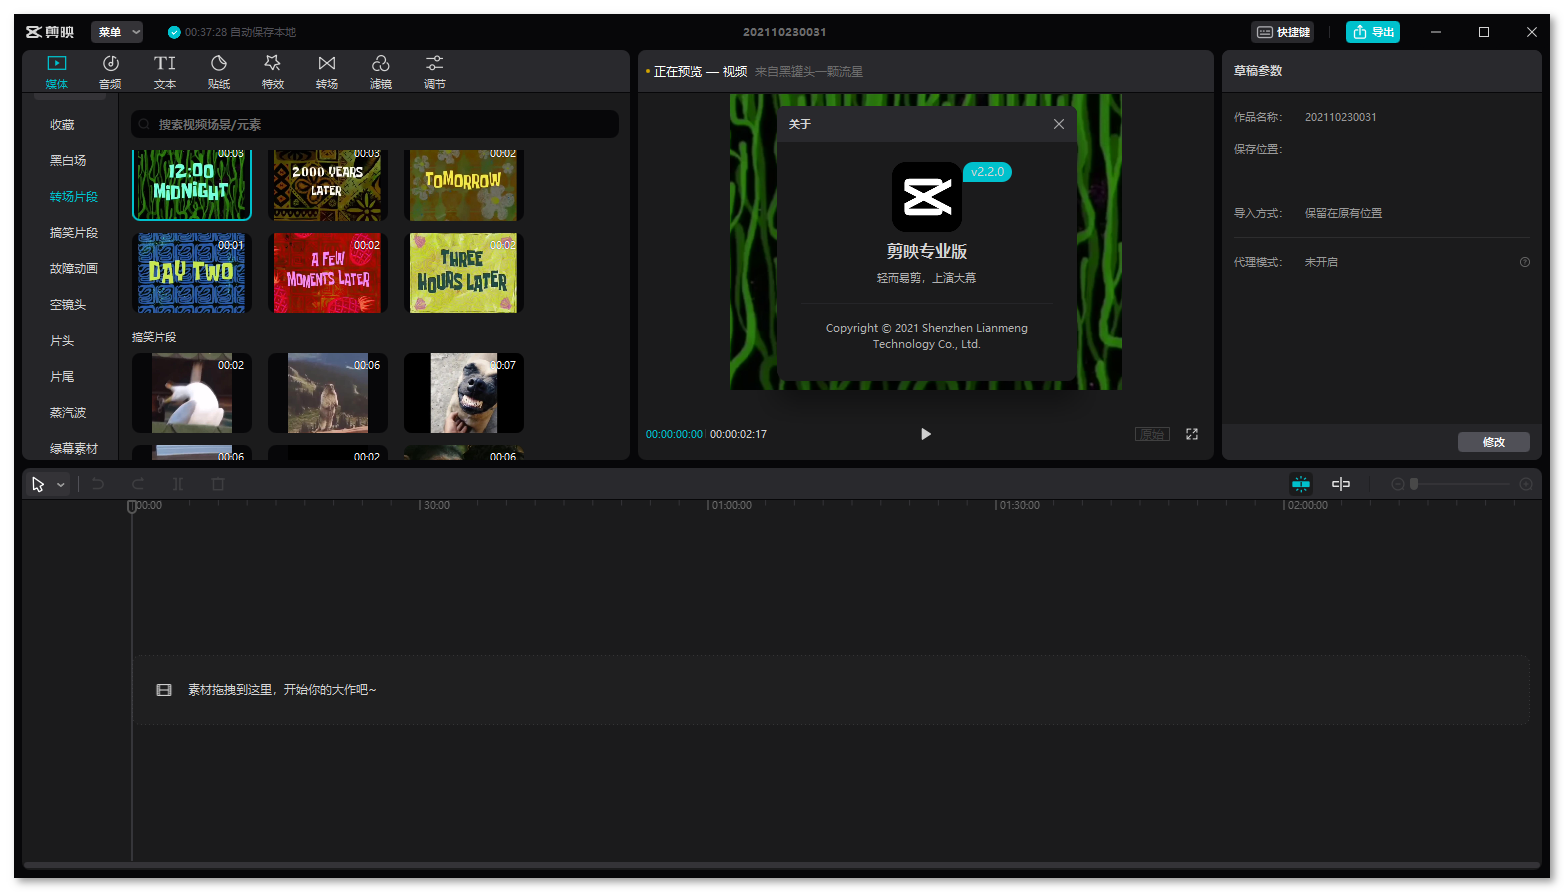Select the Tomorrow clip thumbnail
This screenshot has width=1564, height=892.
click(x=464, y=185)
